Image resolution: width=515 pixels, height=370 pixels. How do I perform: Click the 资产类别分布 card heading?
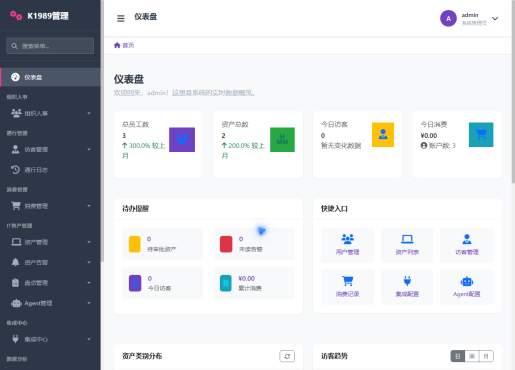142,356
